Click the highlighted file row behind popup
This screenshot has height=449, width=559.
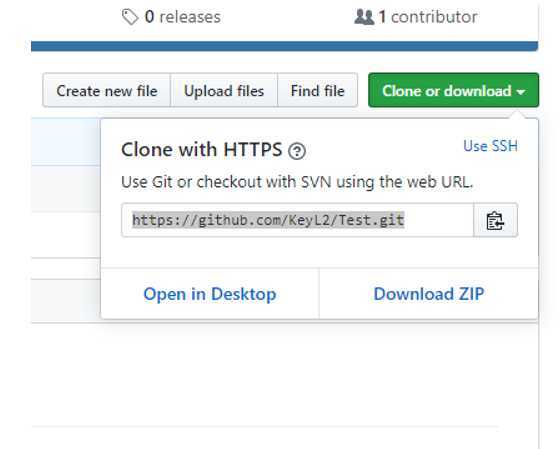66,142
